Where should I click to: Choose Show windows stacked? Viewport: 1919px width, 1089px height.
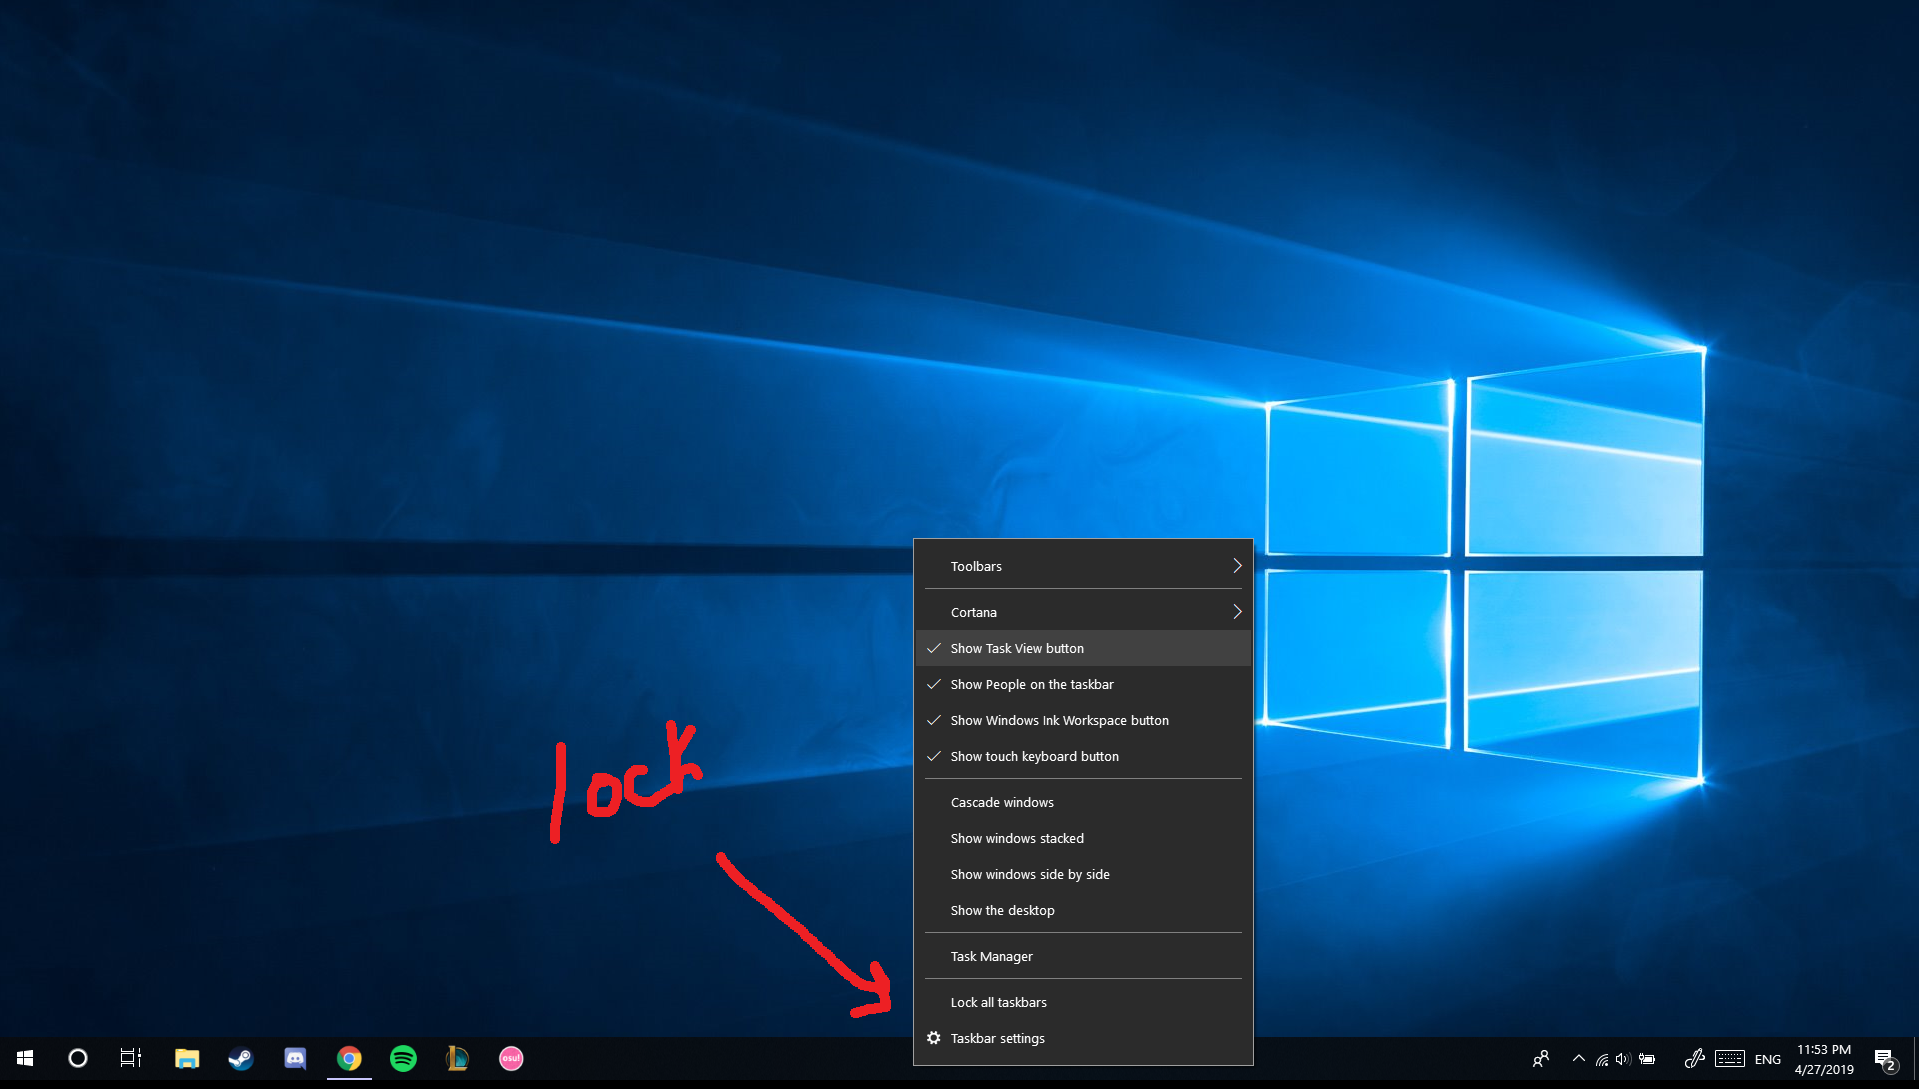pos(1083,838)
